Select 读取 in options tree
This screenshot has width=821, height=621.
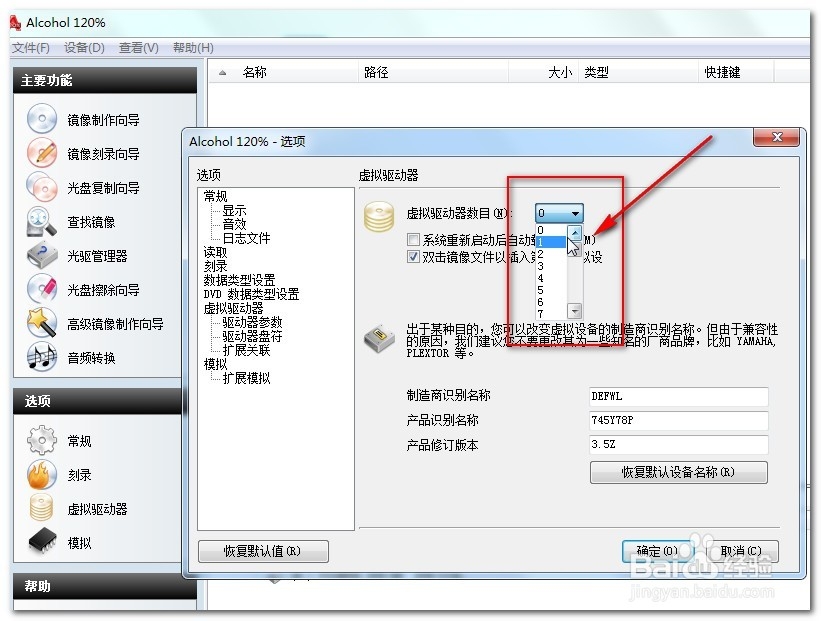[x=215, y=252]
